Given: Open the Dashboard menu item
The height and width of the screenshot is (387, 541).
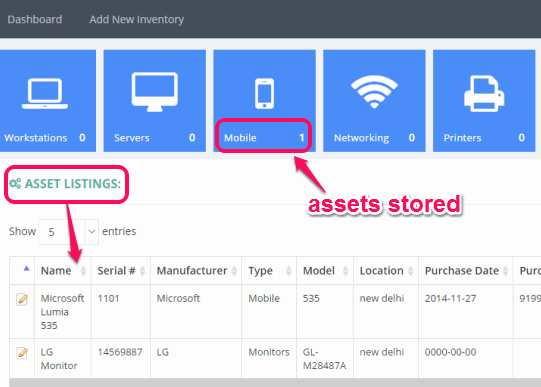Looking at the screenshot, I should [35, 19].
